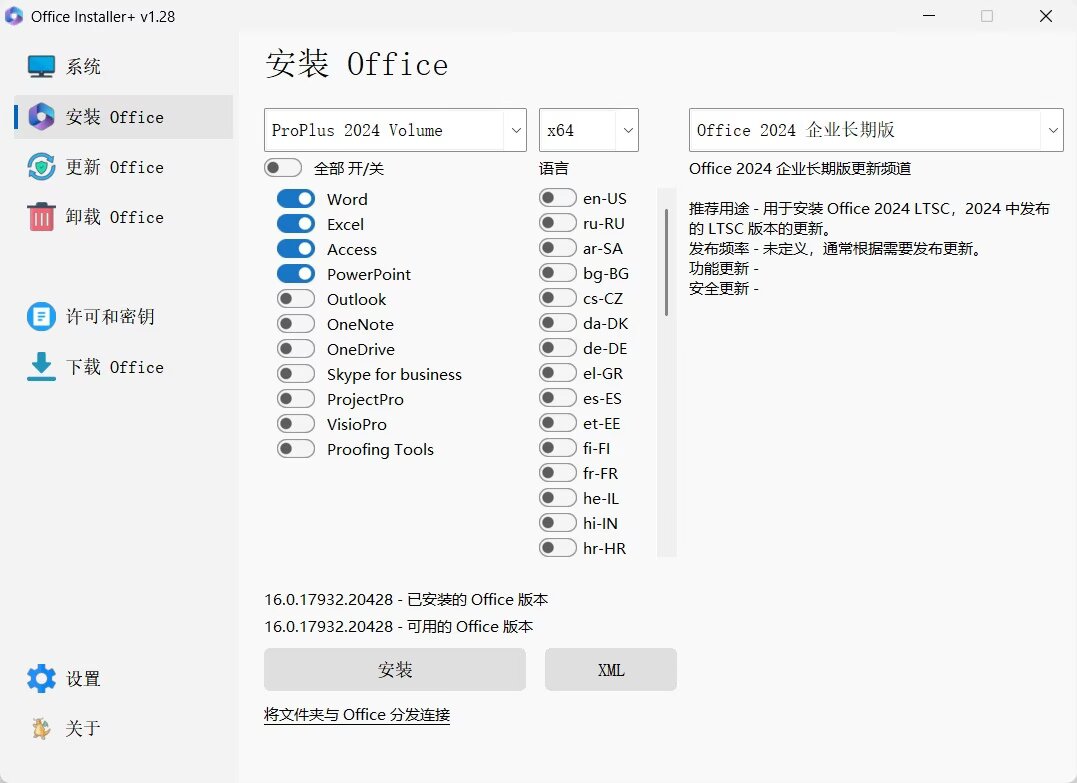Viewport: 1077px width, 783px height.
Task: Click the XML button
Action: pos(611,670)
